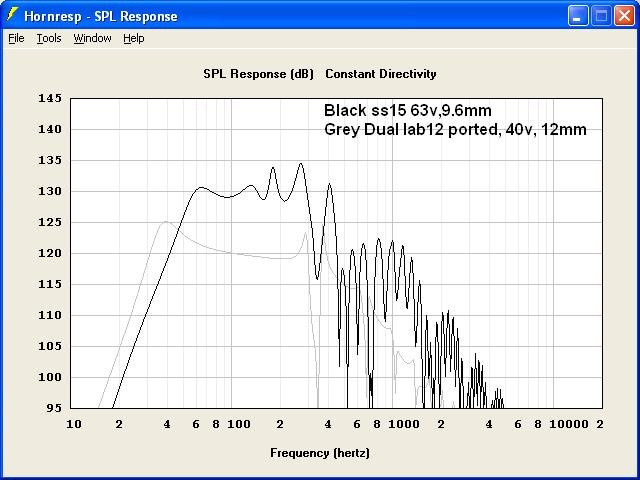Click the 'Hornresp - SPL Response' title bar text
The width and height of the screenshot is (640, 480).
[x=101, y=16]
